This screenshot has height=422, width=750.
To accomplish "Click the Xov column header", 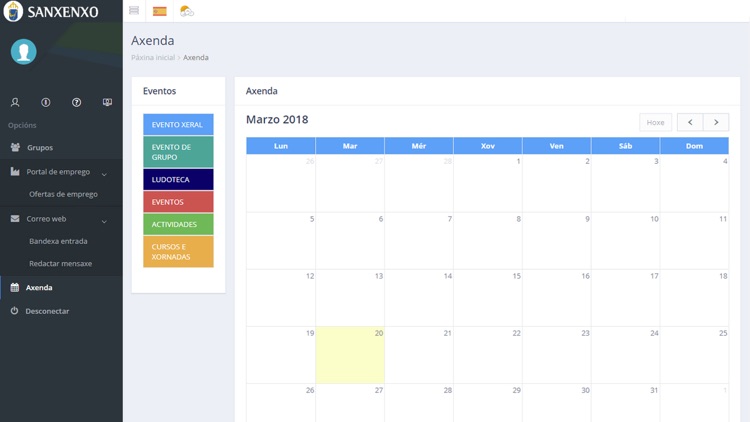I will tap(488, 146).
